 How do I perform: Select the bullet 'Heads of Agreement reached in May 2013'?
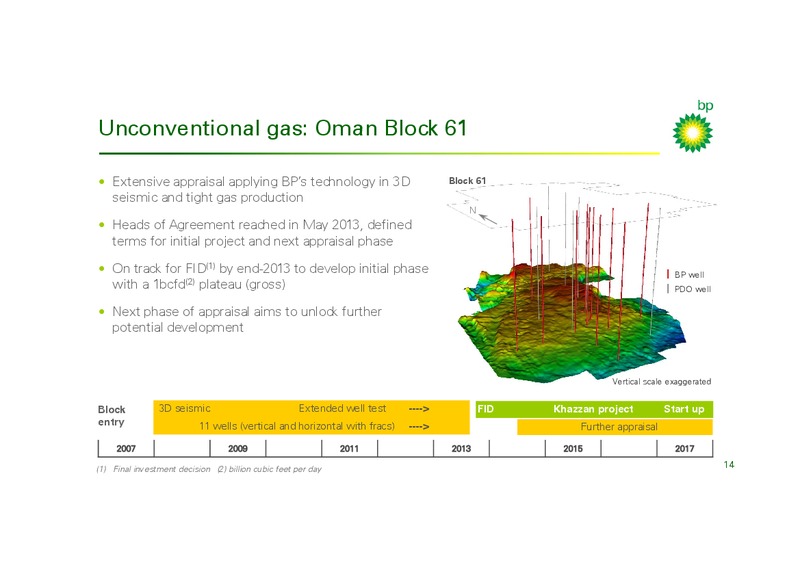pos(262,233)
